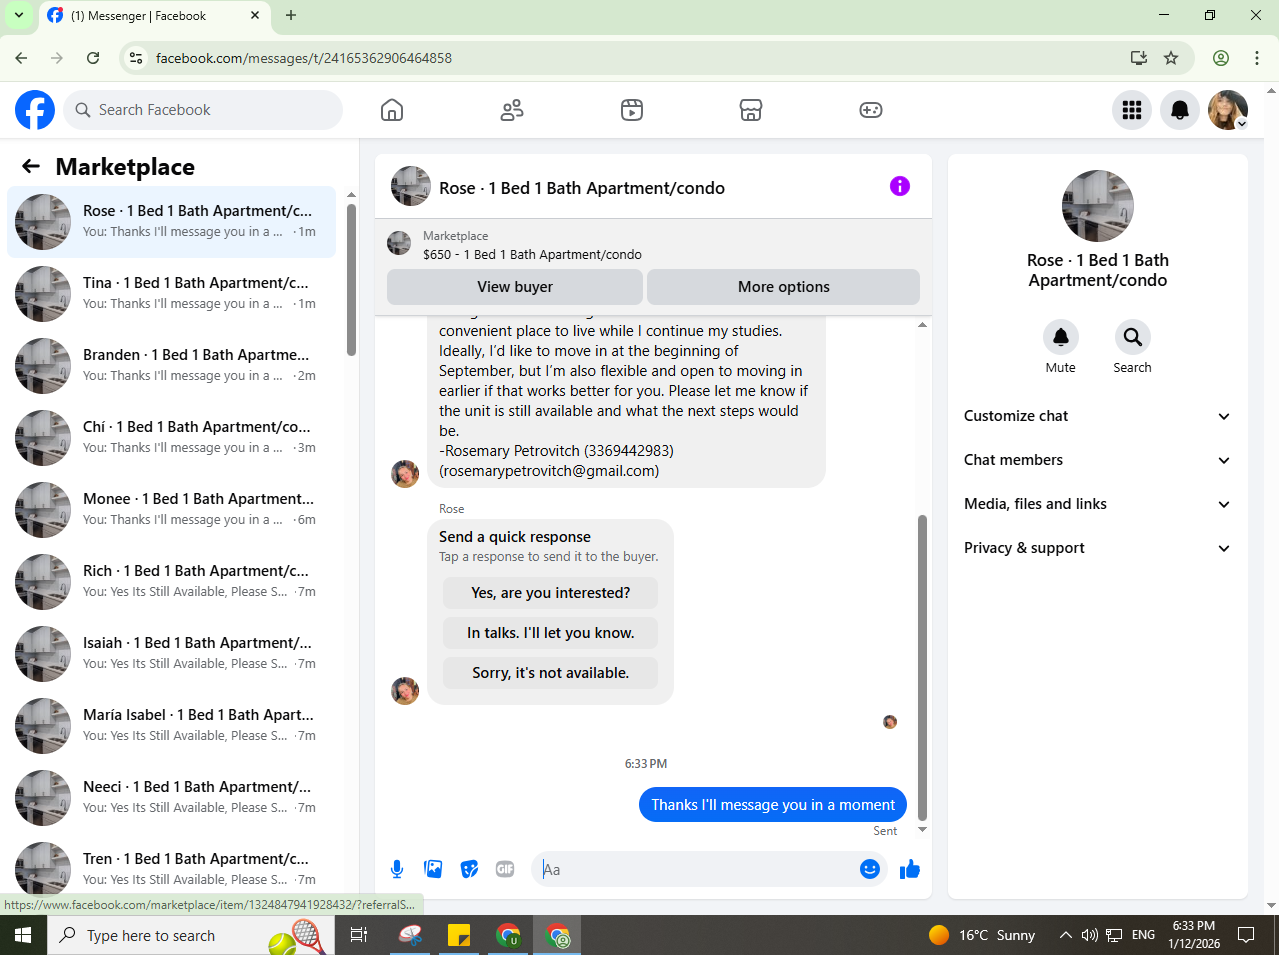1279x955 pixels.
Task: Expand Media, files and links section
Action: (1097, 504)
